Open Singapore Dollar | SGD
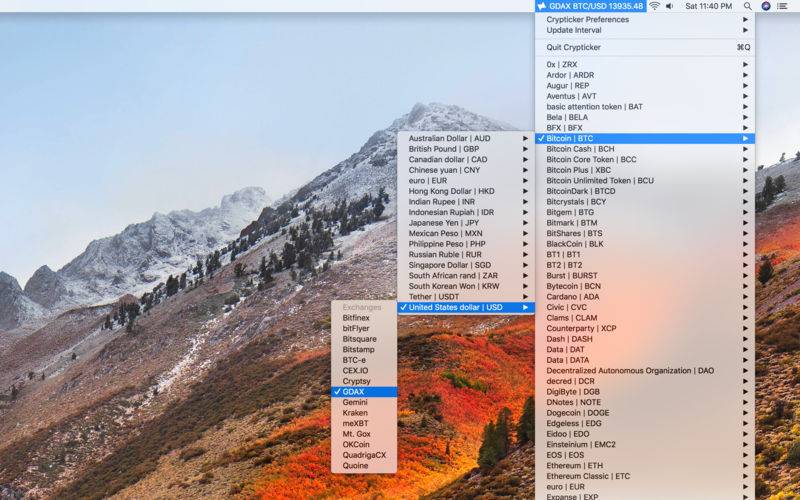The width and height of the screenshot is (800, 500). point(466,265)
